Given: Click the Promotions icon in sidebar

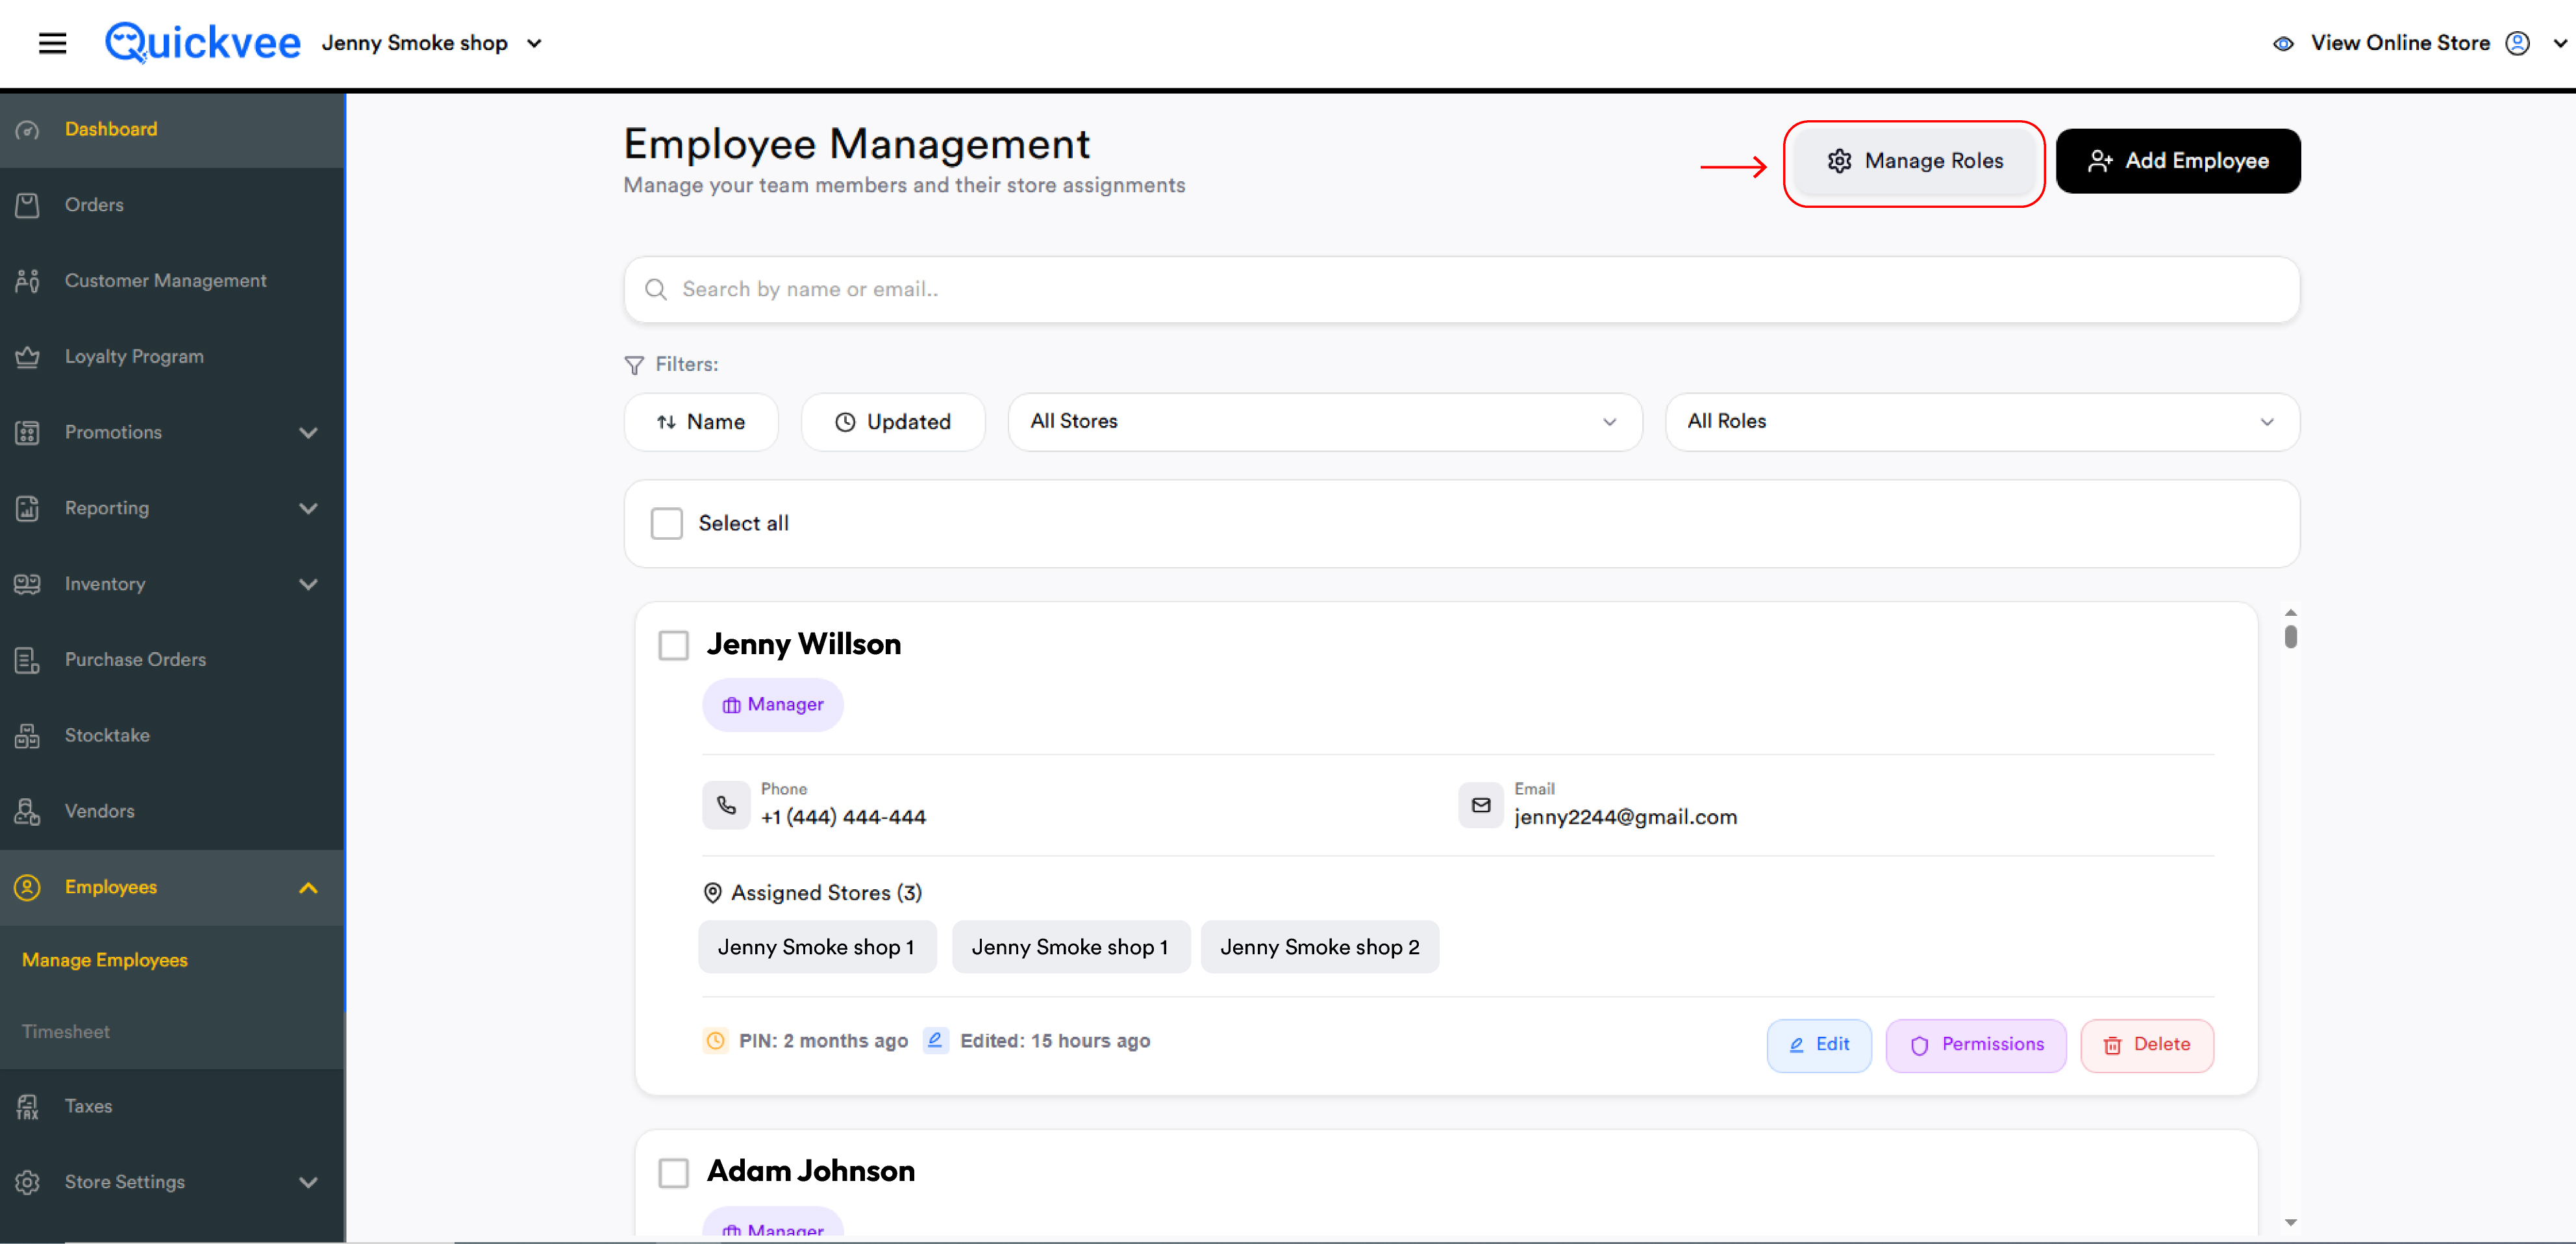Looking at the screenshot, I should pos(28,433).
